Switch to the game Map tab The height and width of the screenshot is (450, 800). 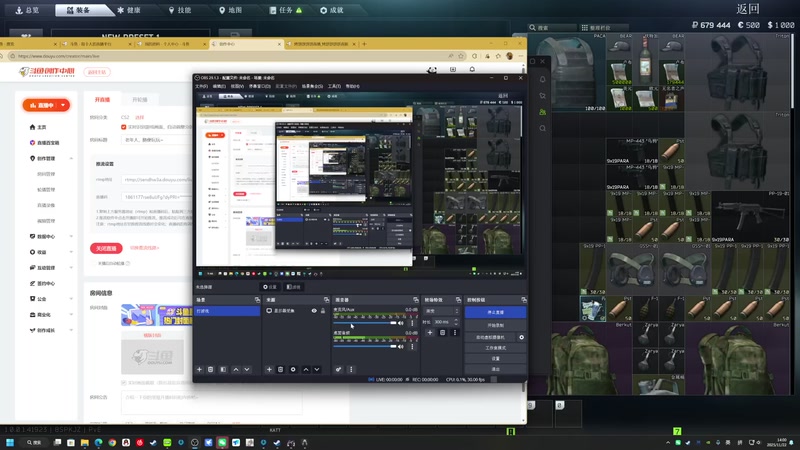[x=231, y=10]
